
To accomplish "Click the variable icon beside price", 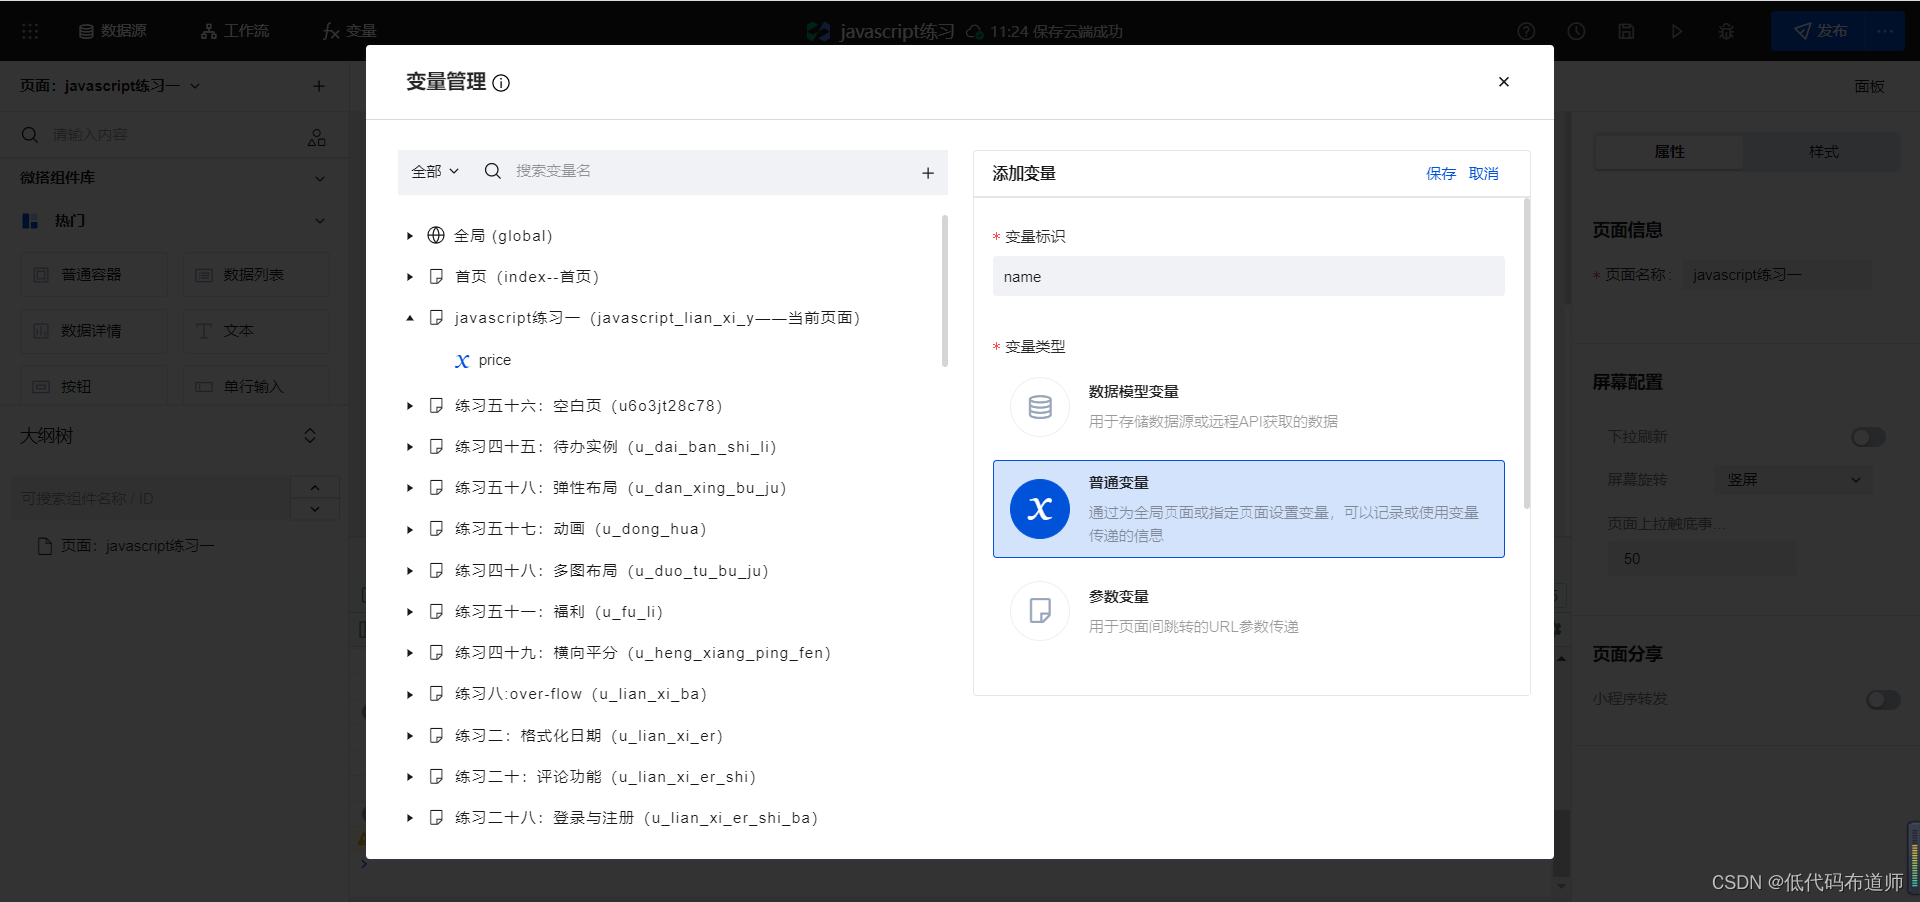I will tap(462, 361).
